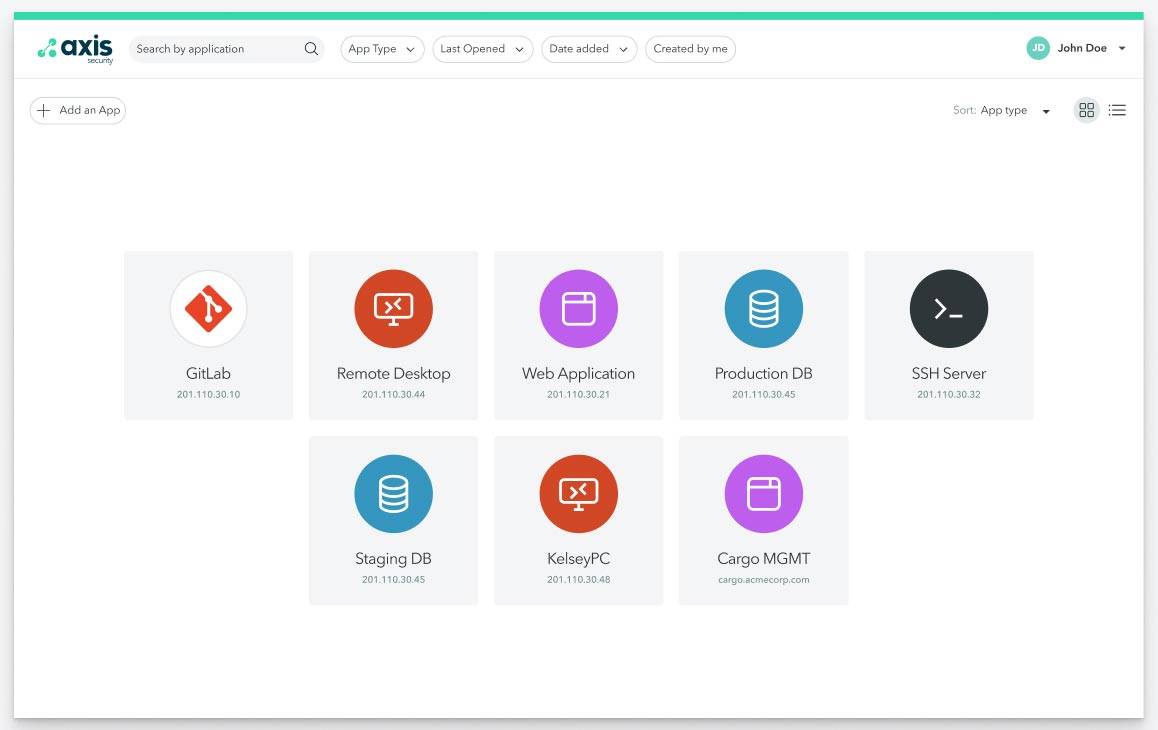
Task: Click the Add an App button
Action: coord(78,110)
